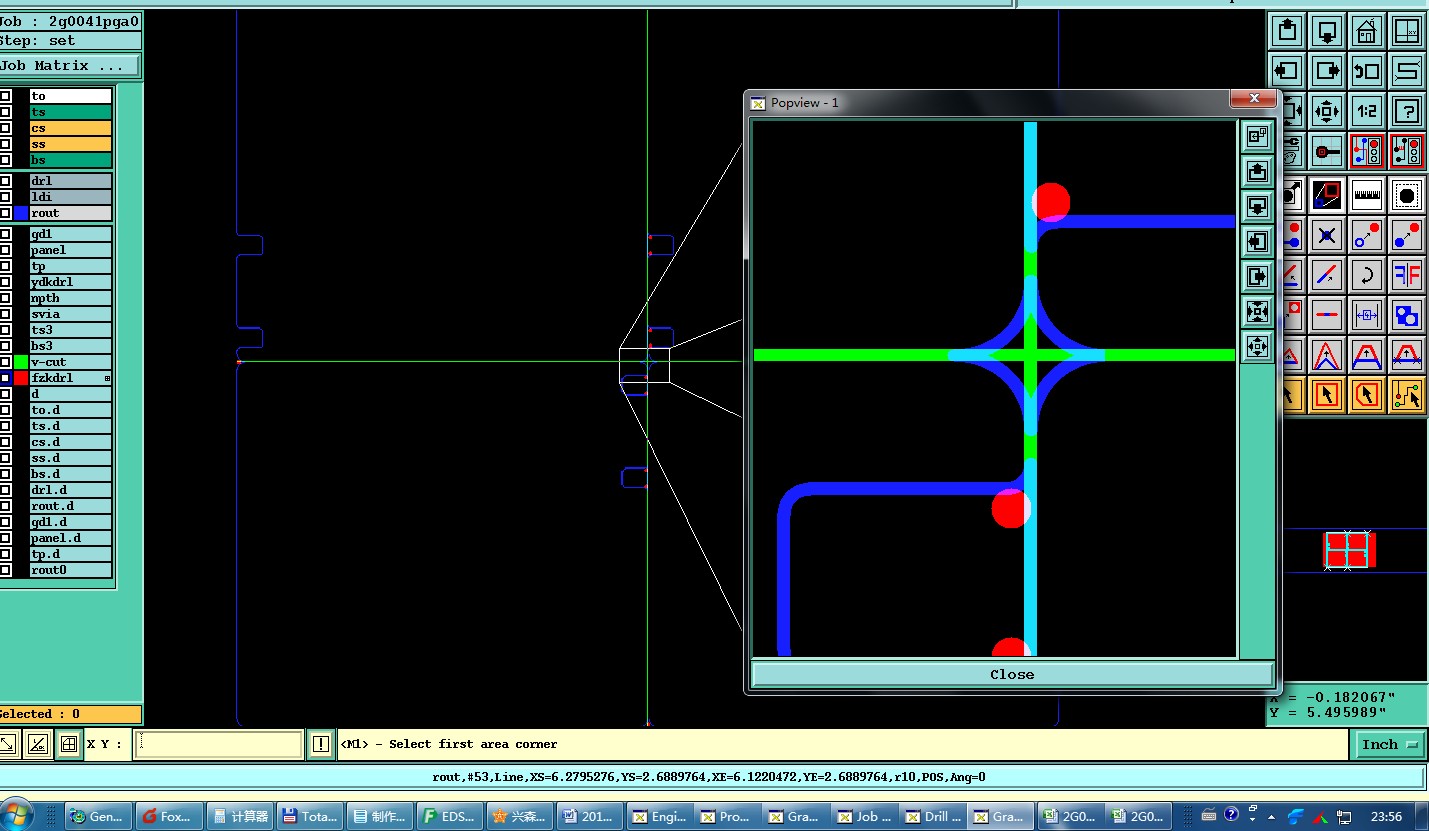Viewport: 1429px width, 831px height.
Task: Select the 'npth' layer name
Action: (x=70, y=298)
